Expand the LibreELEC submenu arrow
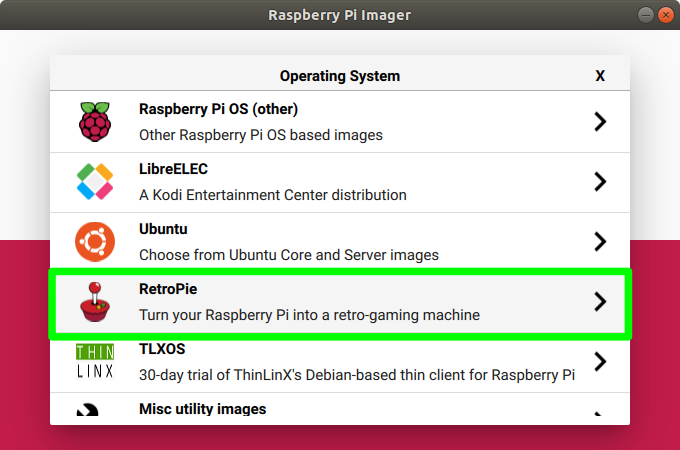This screenshot has height=450, width=680. (x=600, y=182)
